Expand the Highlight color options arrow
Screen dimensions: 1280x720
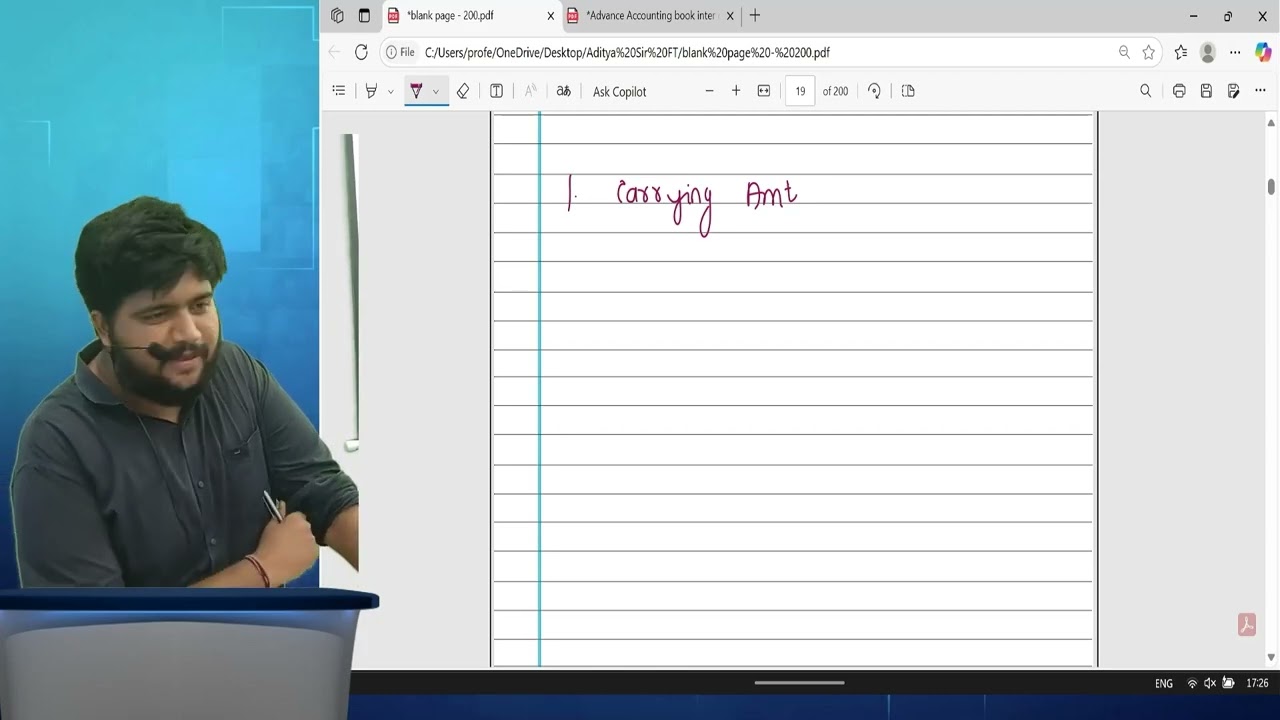click(x=391, y=91)
